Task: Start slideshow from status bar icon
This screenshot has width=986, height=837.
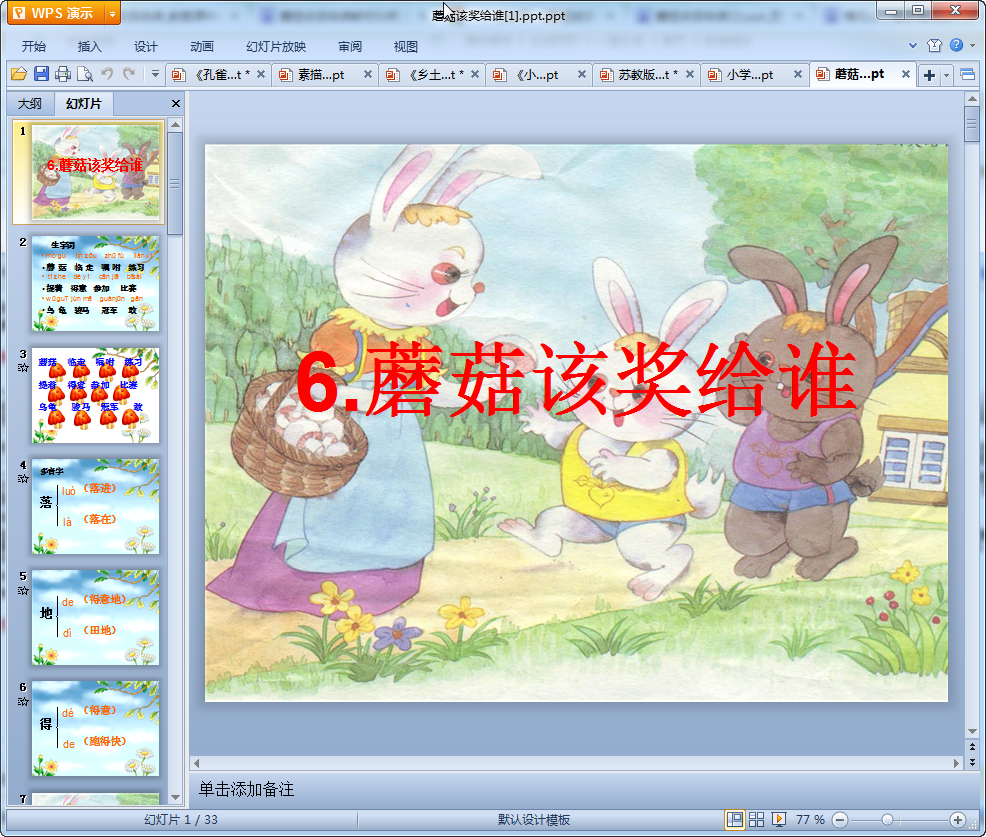Action: tap(778, 819)
